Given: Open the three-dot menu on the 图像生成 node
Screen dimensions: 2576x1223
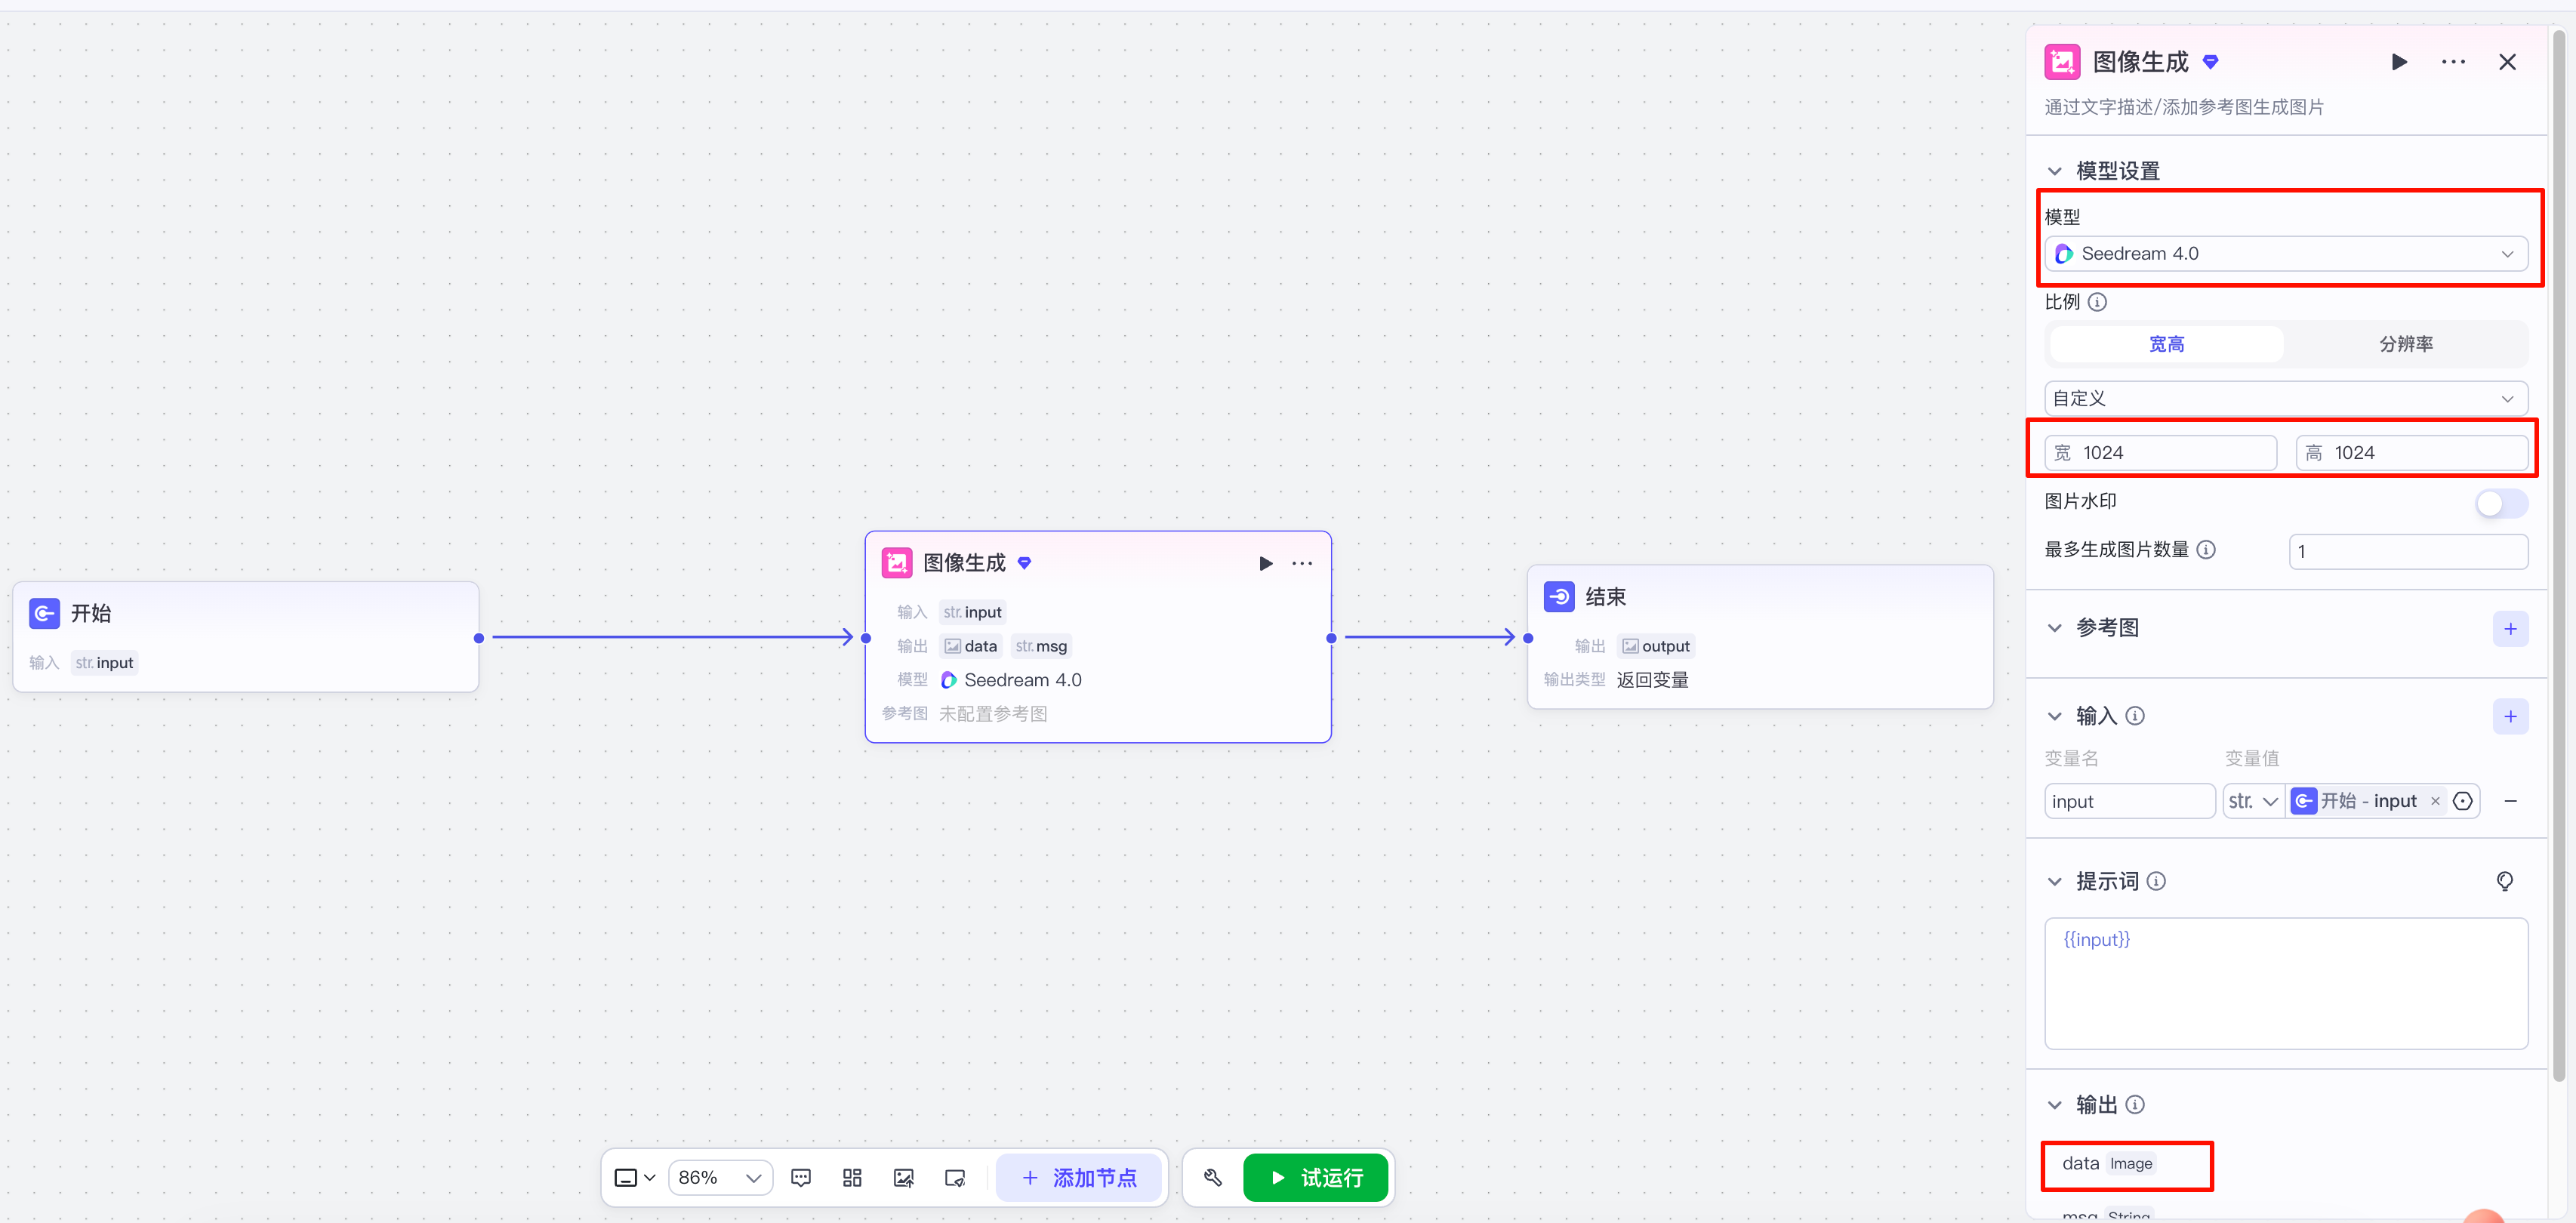Looking at the screenshot, I should [x=1302, y=563].
